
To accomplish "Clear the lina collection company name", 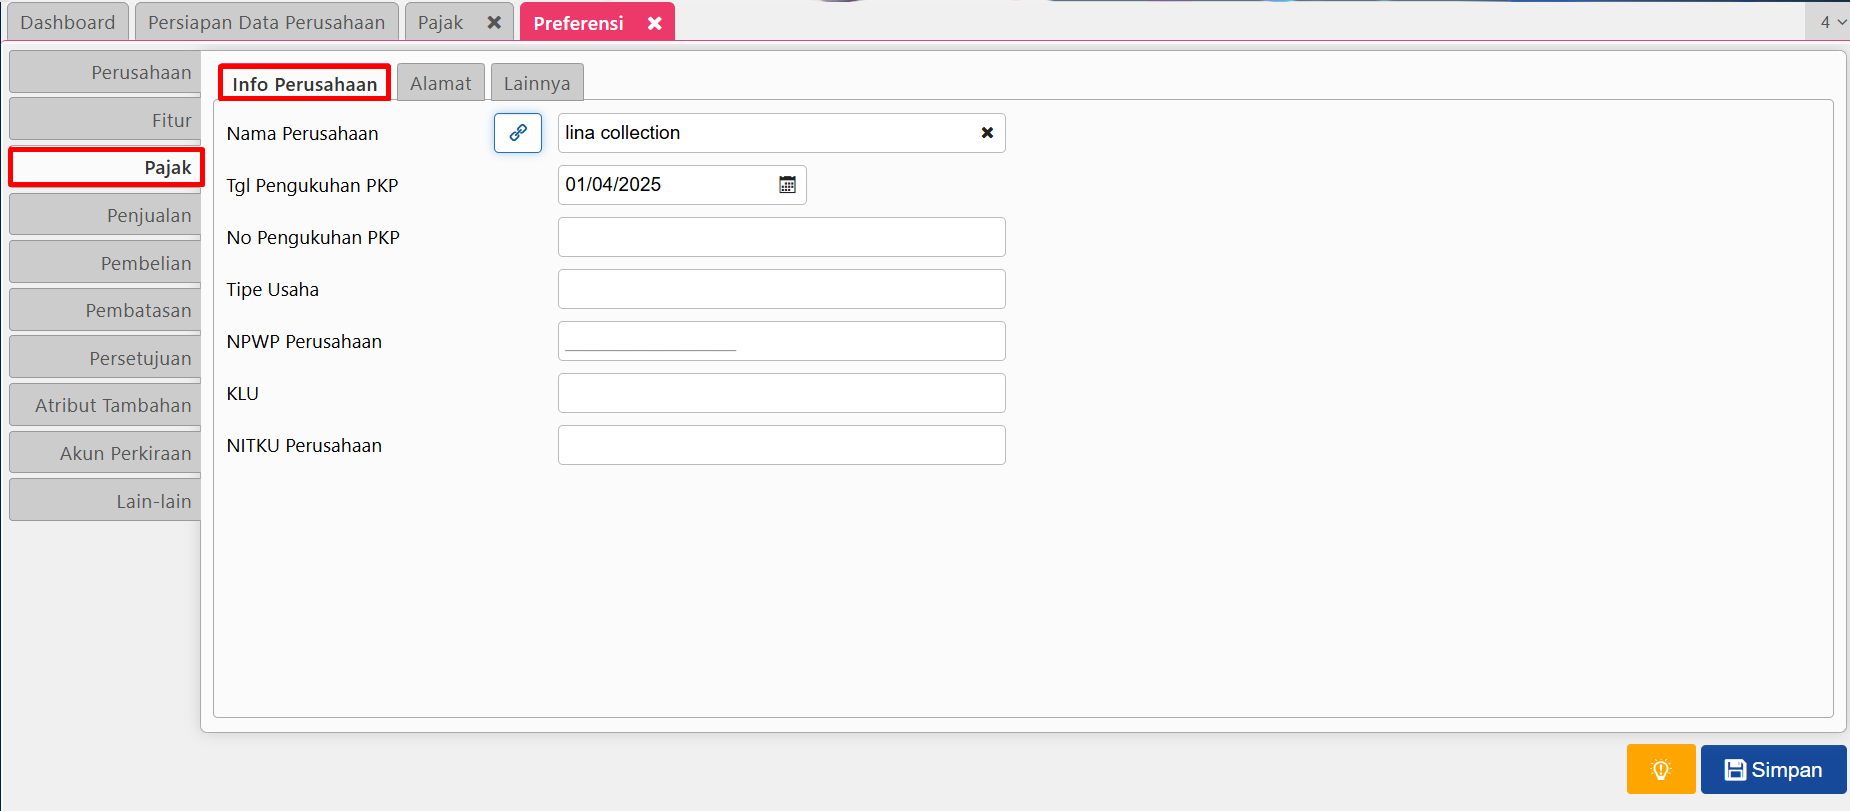I will pyautogui.click(x=987, y=133).
